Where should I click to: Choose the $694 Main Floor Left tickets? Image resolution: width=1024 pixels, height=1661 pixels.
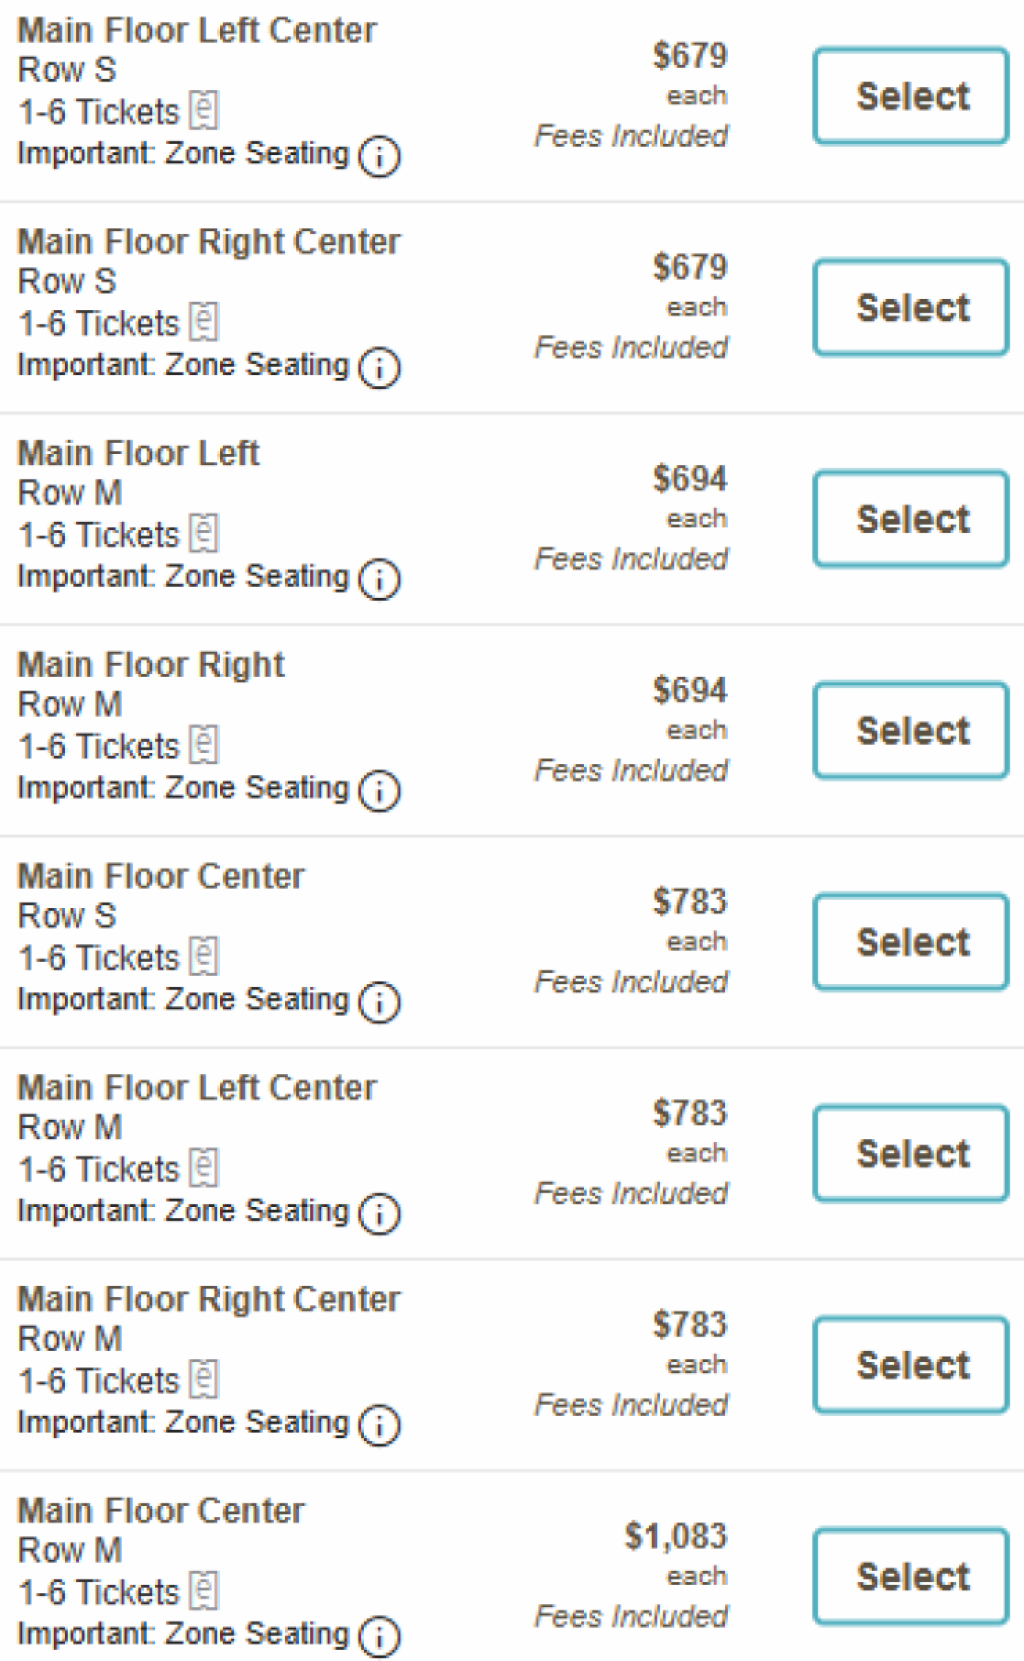coord(910,519)
